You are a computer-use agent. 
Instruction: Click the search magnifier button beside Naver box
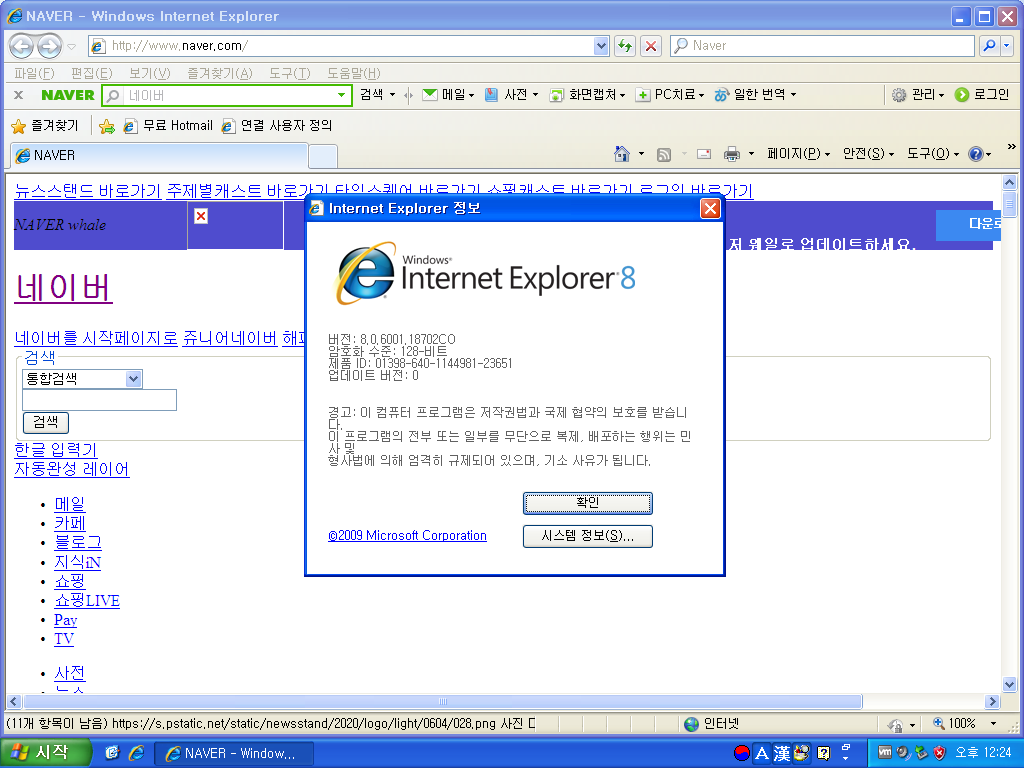pyautogui.click(x=989, y=46)
